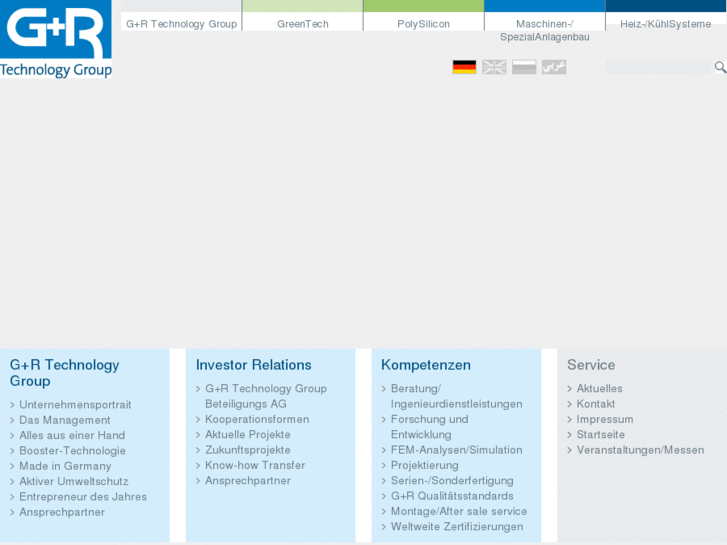The height and width of the screenshot is (545, 727).
Task: Open Know-how Transfer link
Action: (x=255, y=465)
